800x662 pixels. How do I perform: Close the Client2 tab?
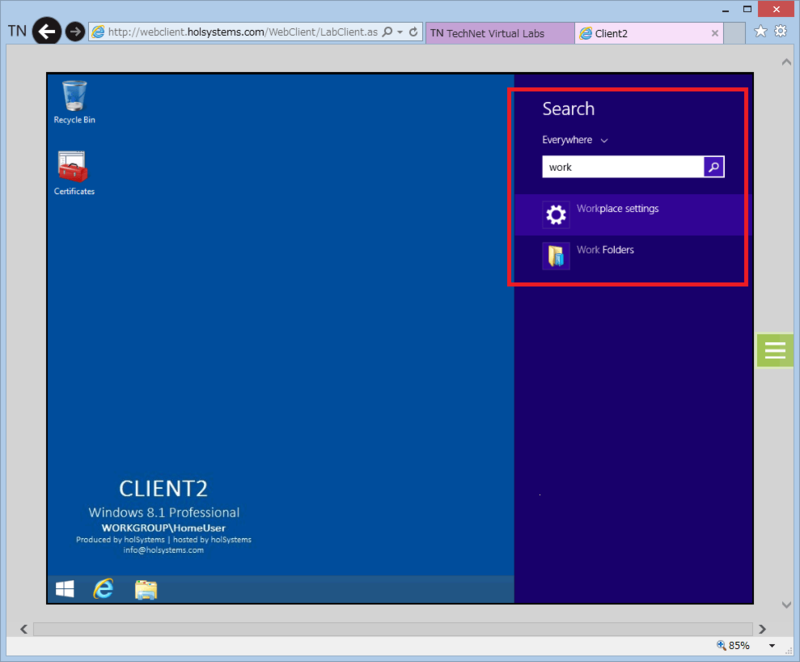coord(715,33)
